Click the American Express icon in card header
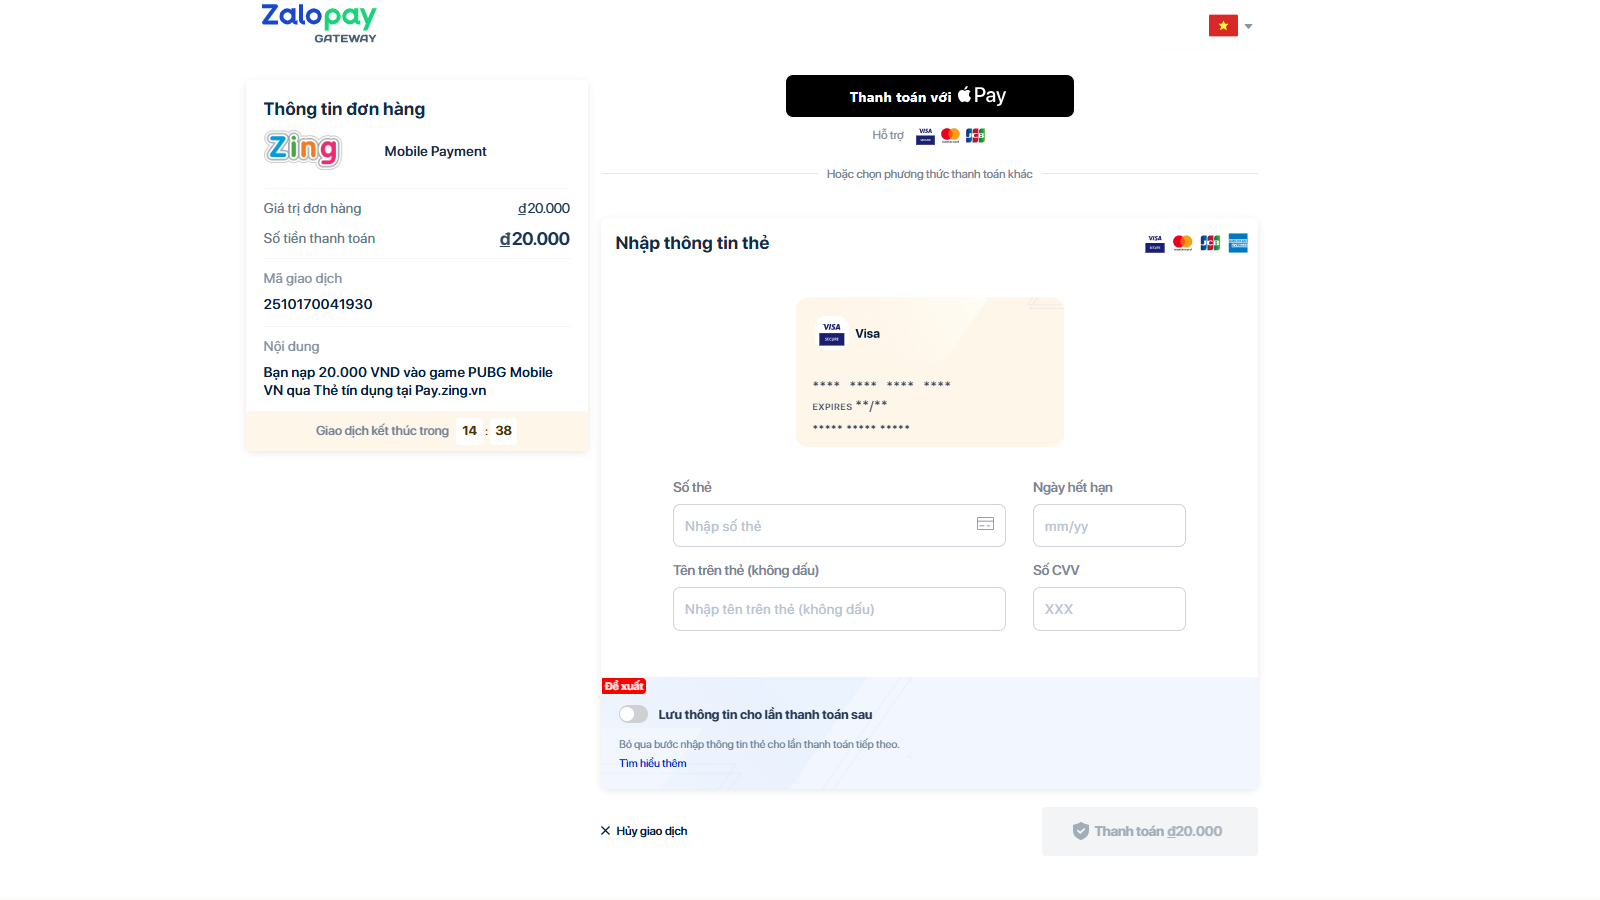The width and height of the screenshot is (1600, 900). click(1238, 243)
